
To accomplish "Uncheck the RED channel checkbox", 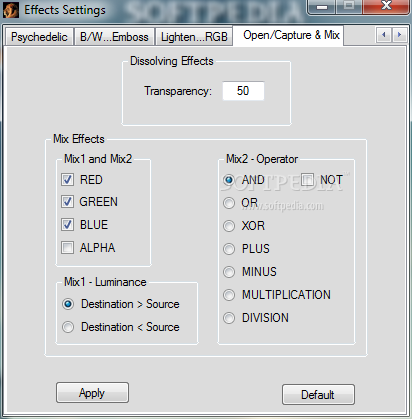I will click(68, 180).
